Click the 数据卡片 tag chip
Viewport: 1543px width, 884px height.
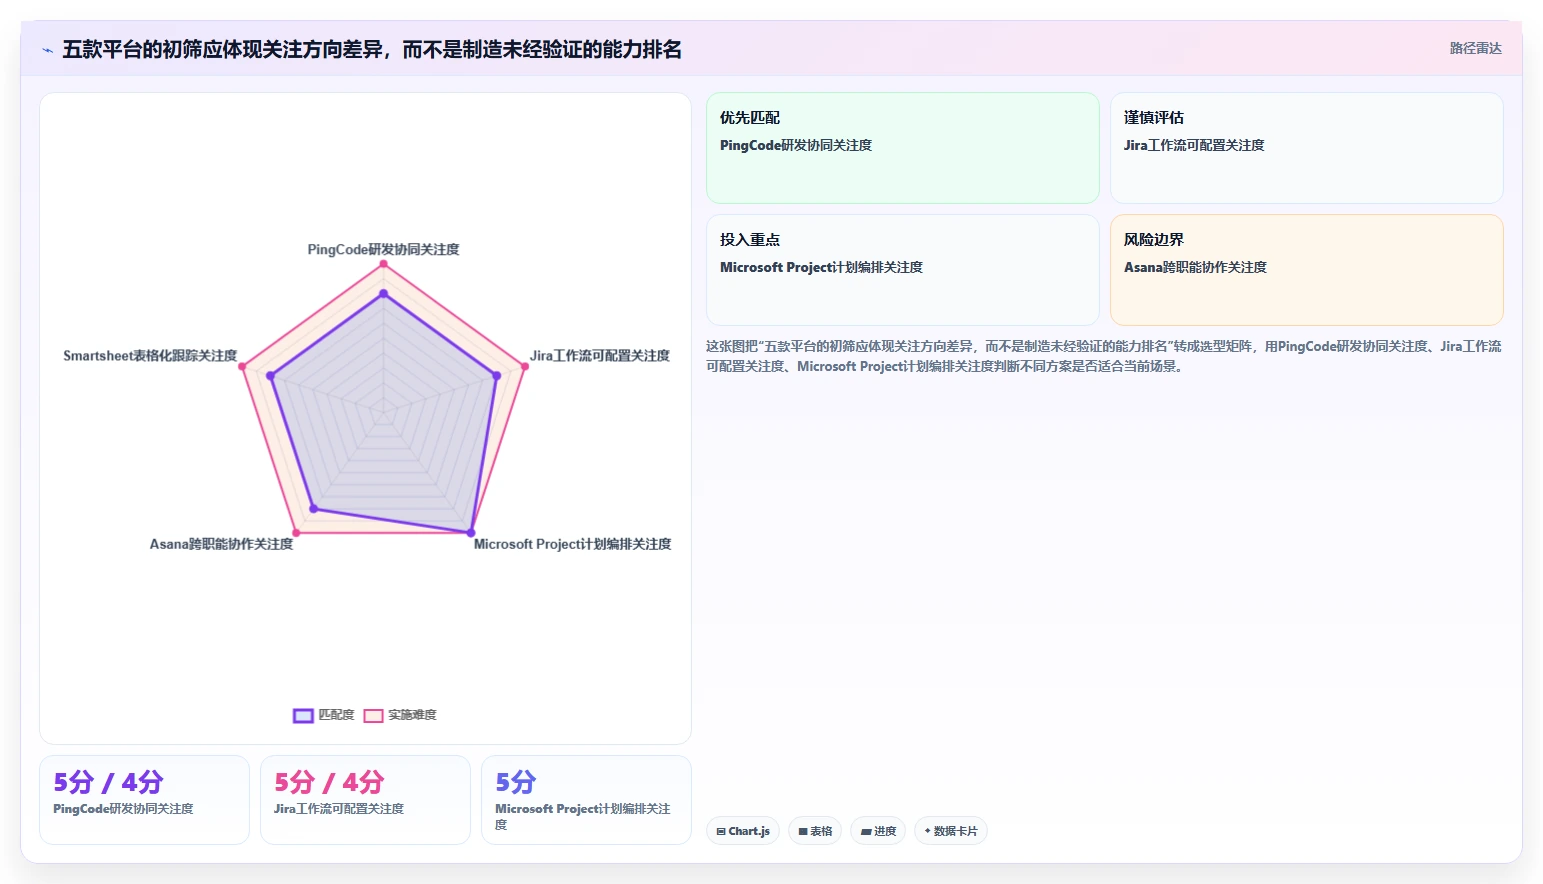click(951, 831)
